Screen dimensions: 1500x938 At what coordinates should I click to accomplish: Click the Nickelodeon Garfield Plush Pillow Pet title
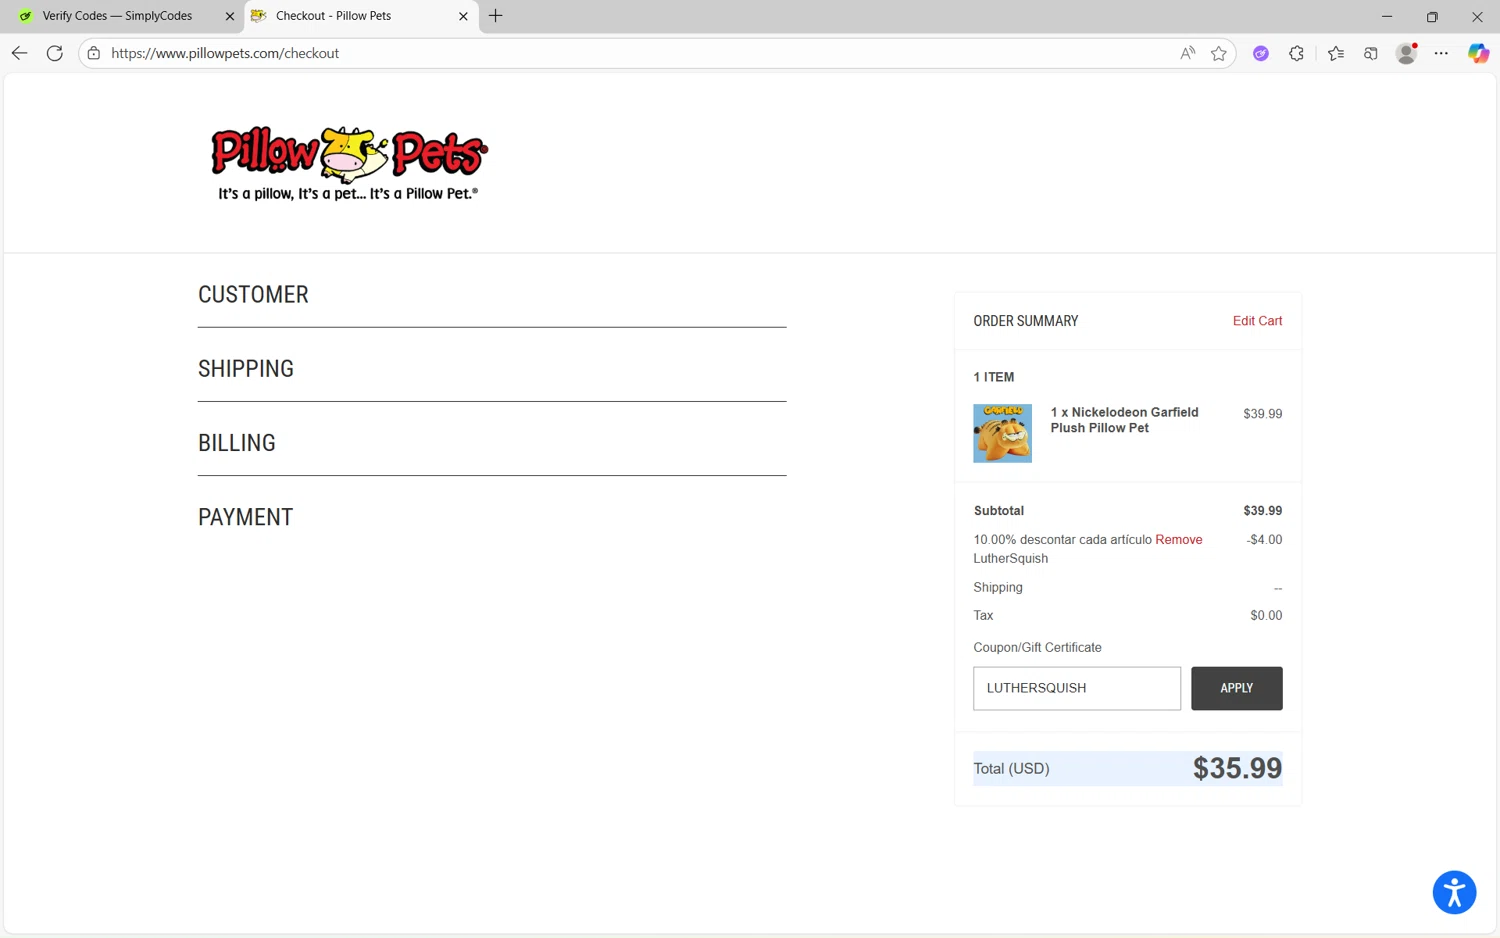1124,420
